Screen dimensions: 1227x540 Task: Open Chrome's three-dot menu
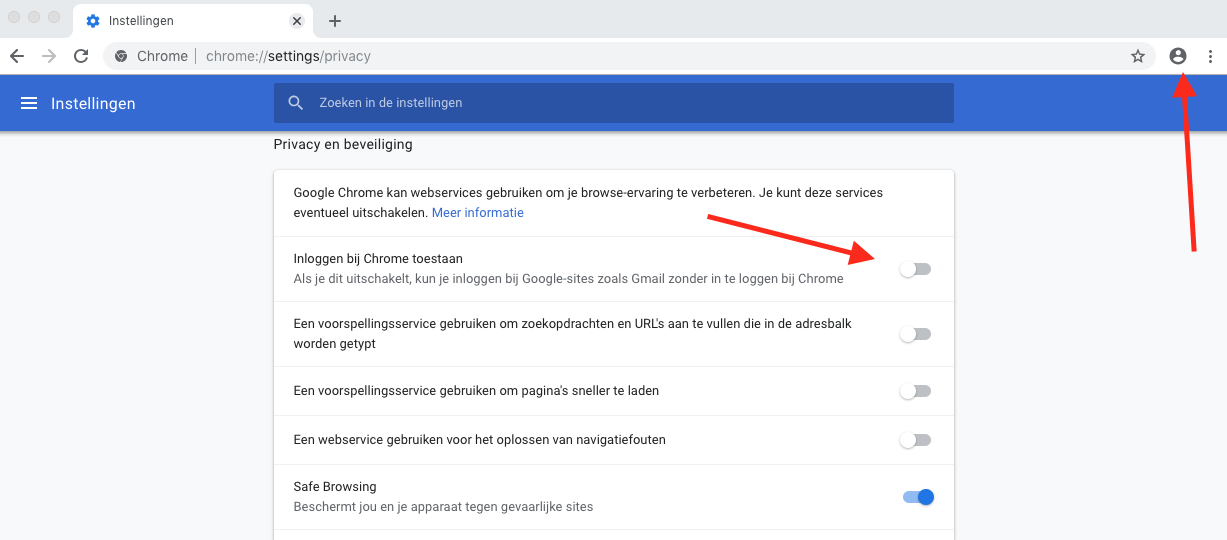1210,56
